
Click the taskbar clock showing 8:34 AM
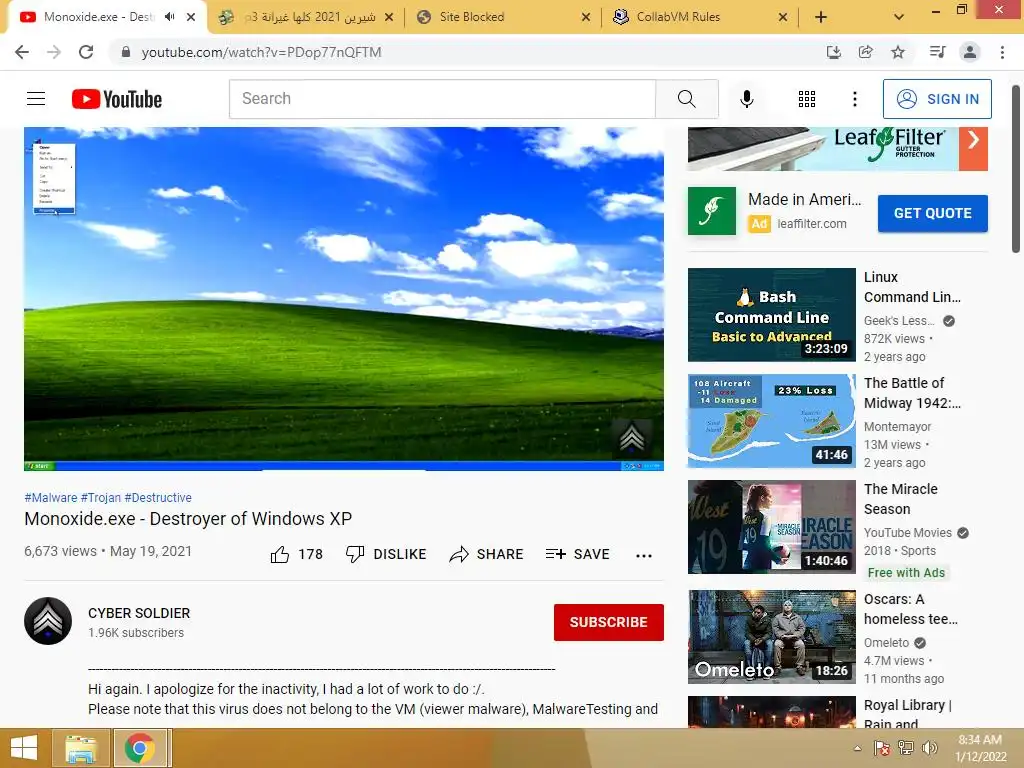coord(980,748)
